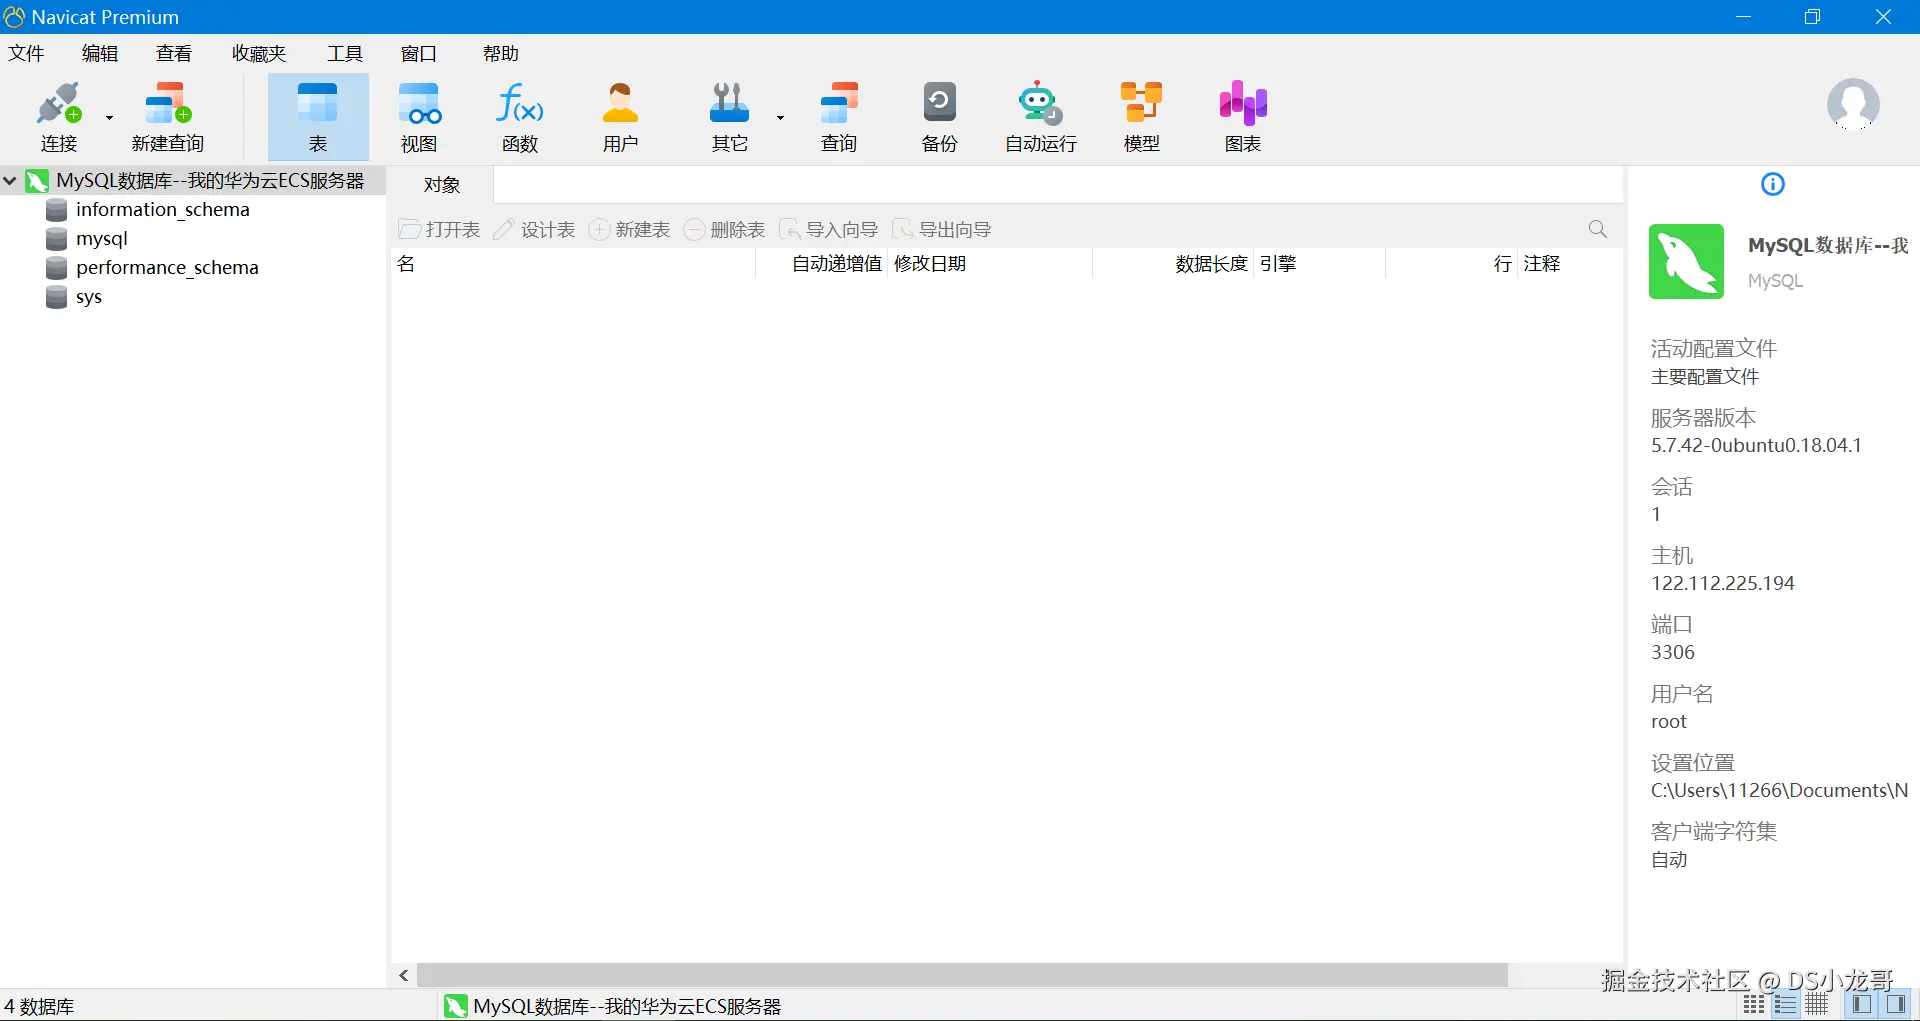Viewport: 1920px width, 1021px height.
Task: Select the 对象 tab
Action: pyautogui.click(x=442, y=185)
